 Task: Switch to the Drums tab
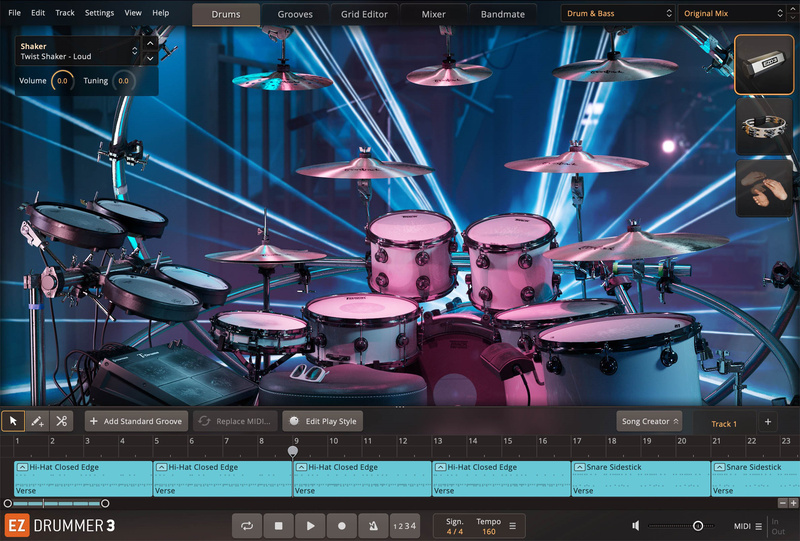pyautogui.click(x=226, y=14)
